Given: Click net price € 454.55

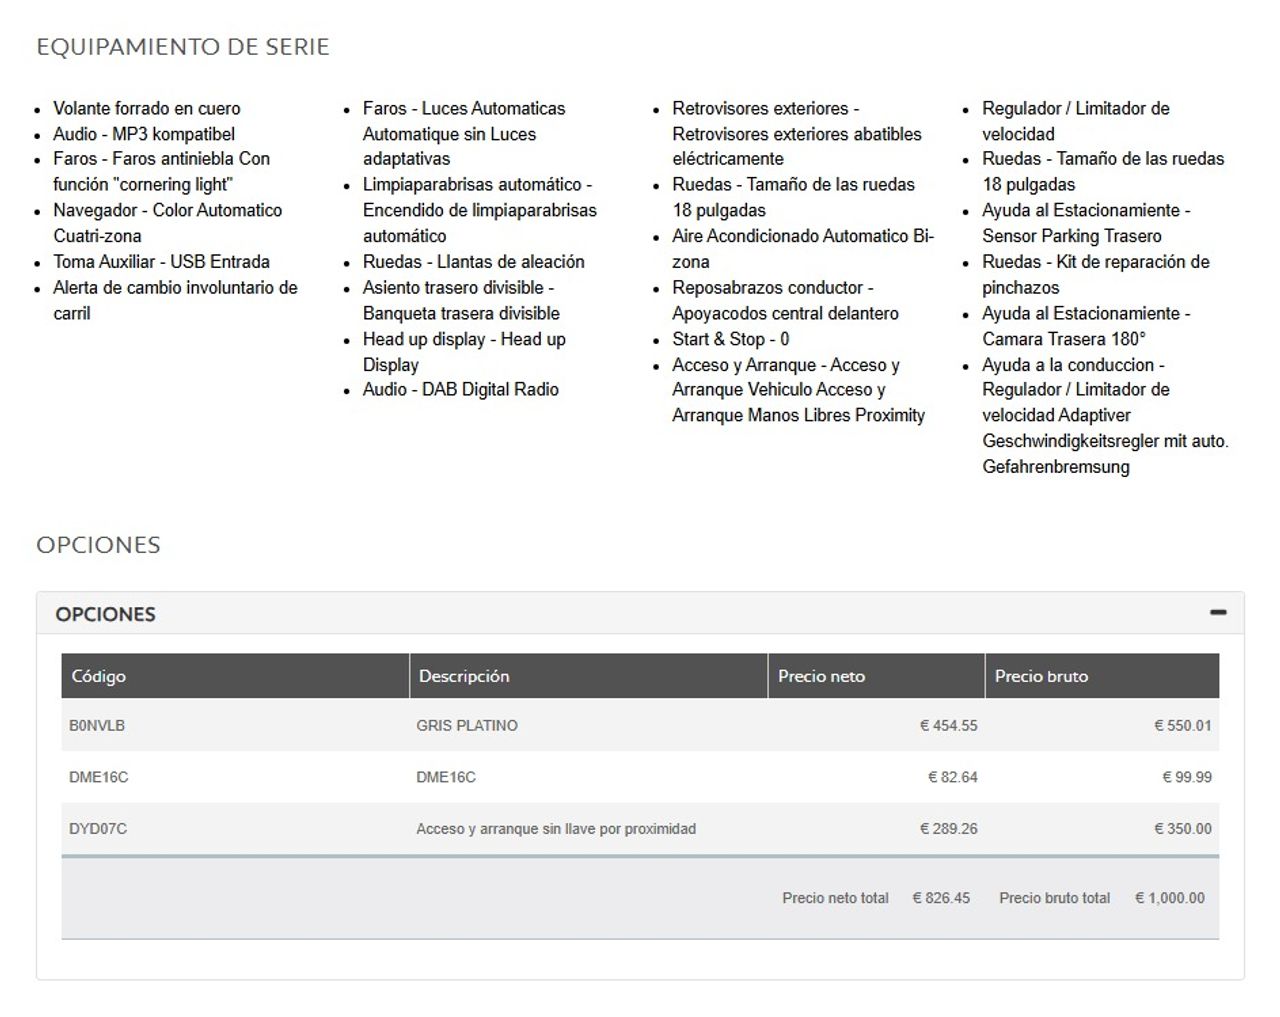Looking at the screenshot, I should pyautogui.click(x=948, y=726).
